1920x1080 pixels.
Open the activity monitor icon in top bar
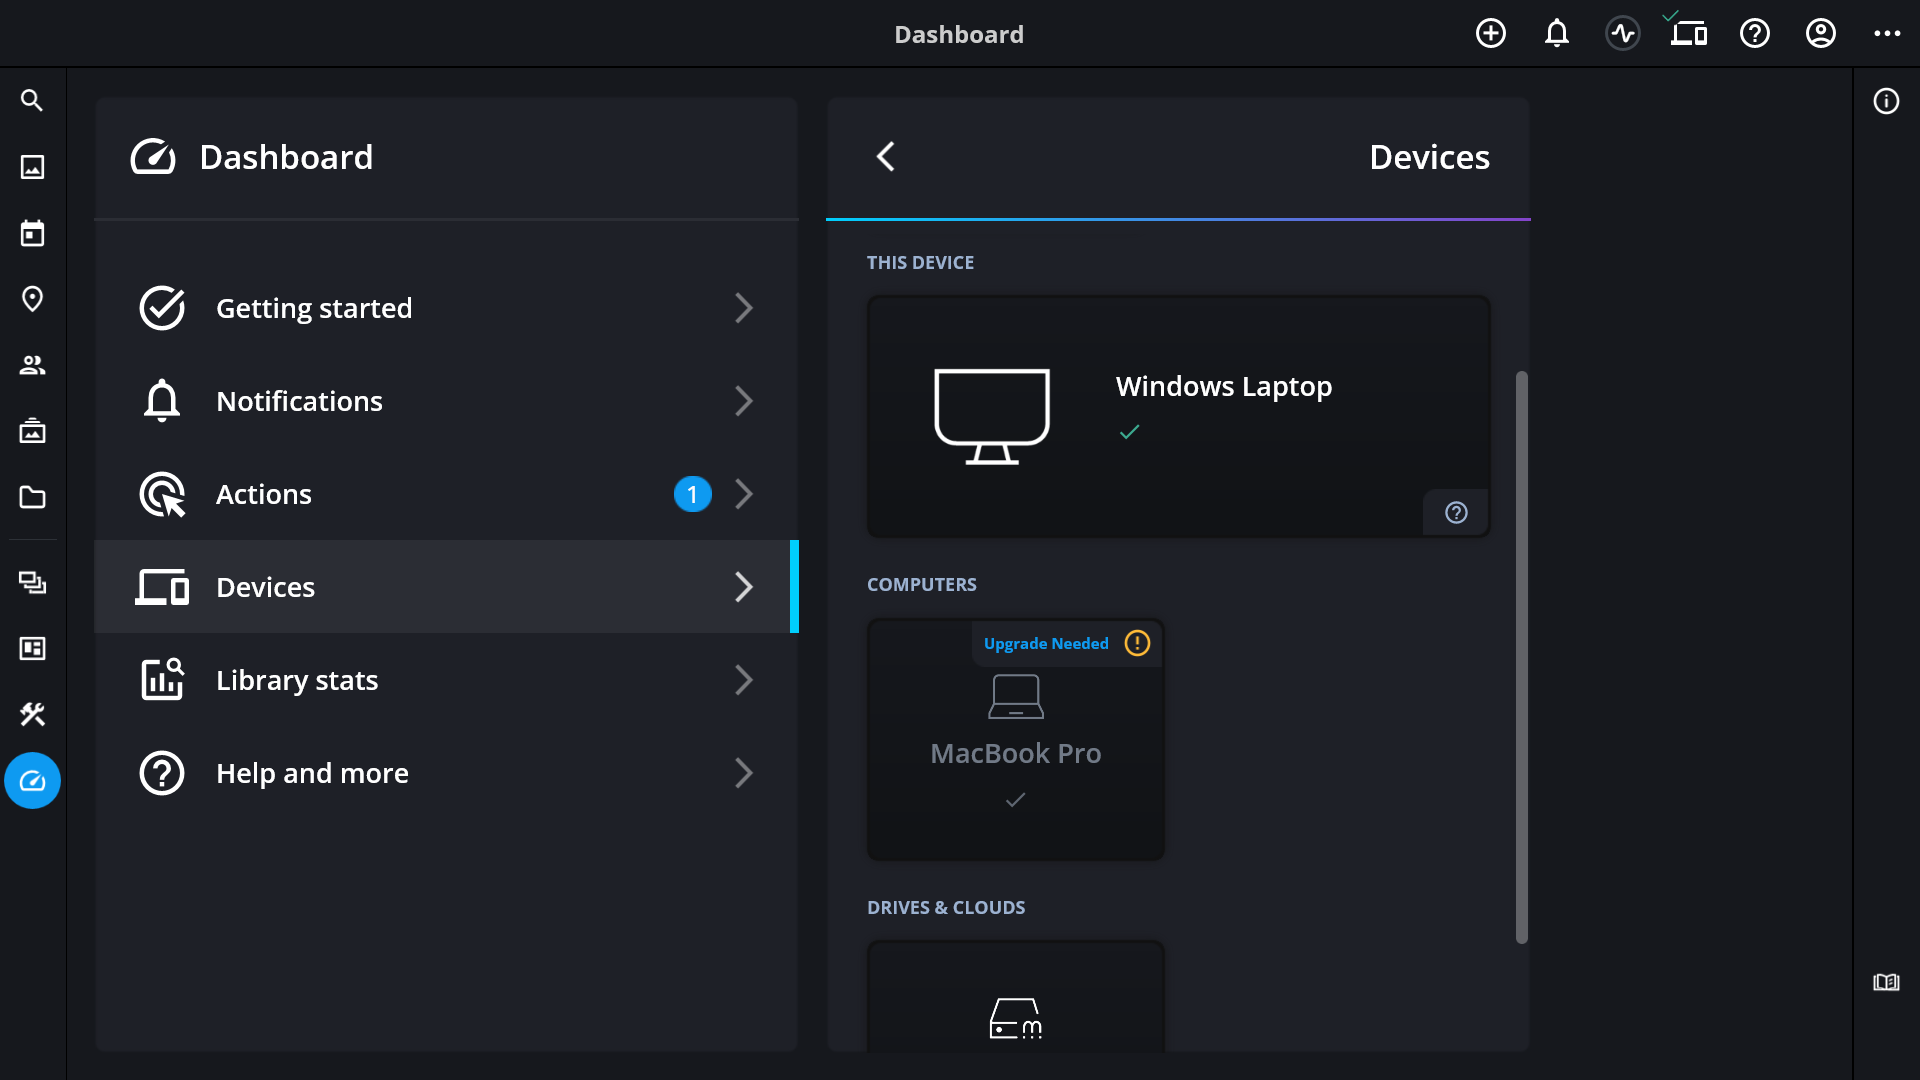[x=1622, y=34]
